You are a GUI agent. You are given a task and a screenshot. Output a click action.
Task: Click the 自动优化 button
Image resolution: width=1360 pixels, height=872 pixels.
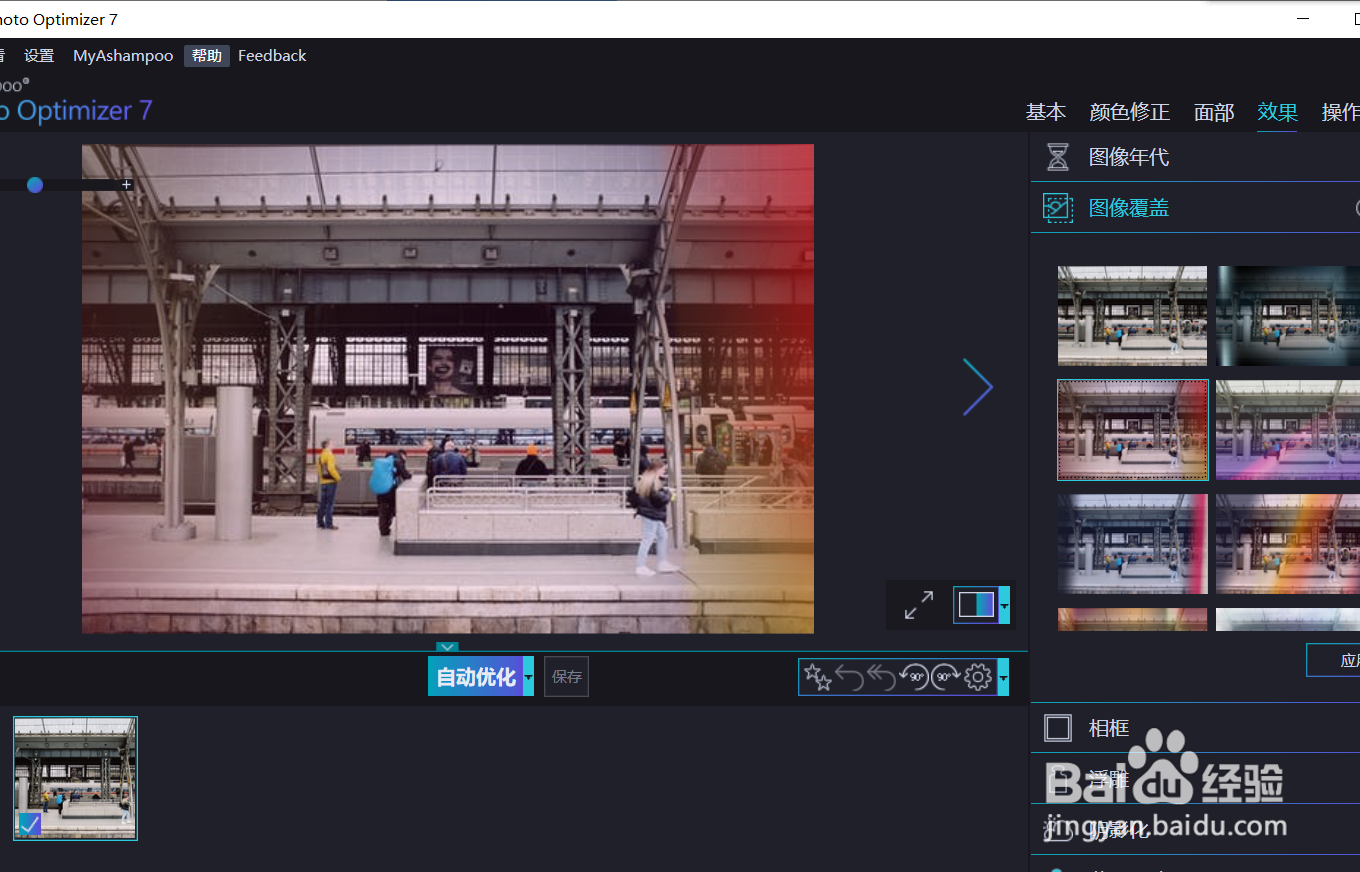[476, 677]
